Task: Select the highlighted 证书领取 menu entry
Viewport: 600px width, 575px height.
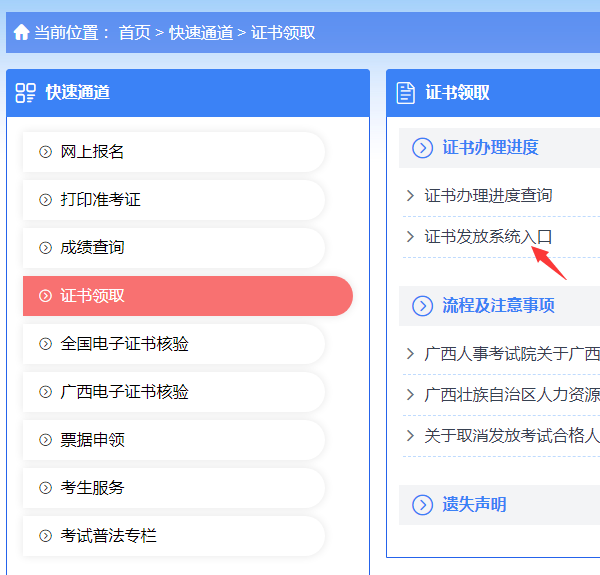Action: 188,296
